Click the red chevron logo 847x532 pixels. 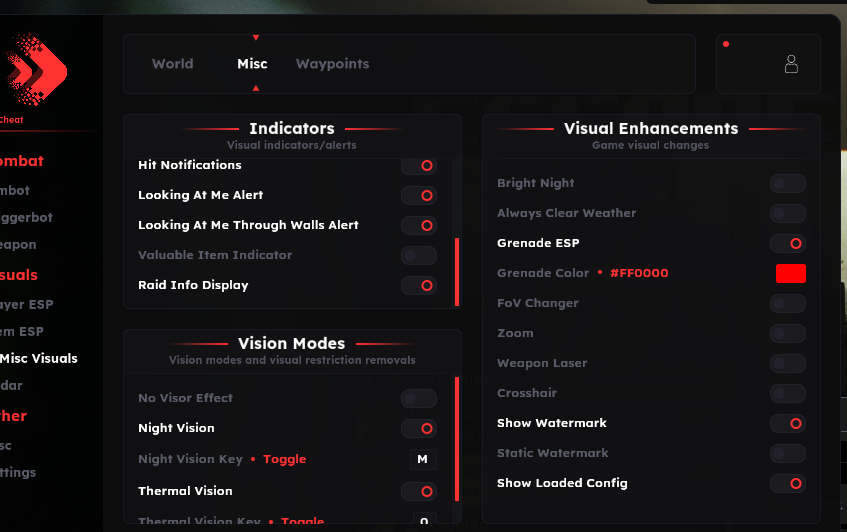coord(35,70)
